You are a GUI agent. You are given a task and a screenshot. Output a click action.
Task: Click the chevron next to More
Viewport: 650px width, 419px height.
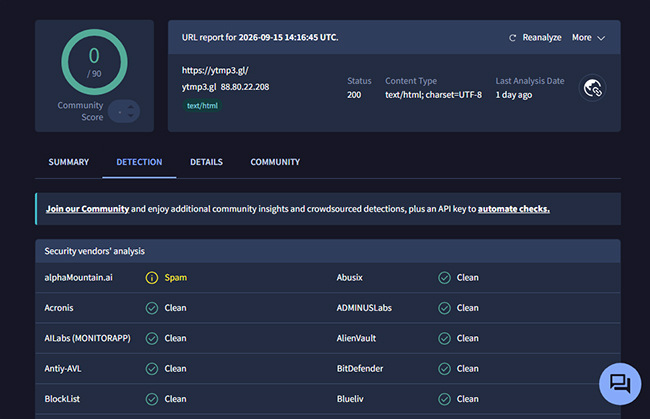coord(601,38)
